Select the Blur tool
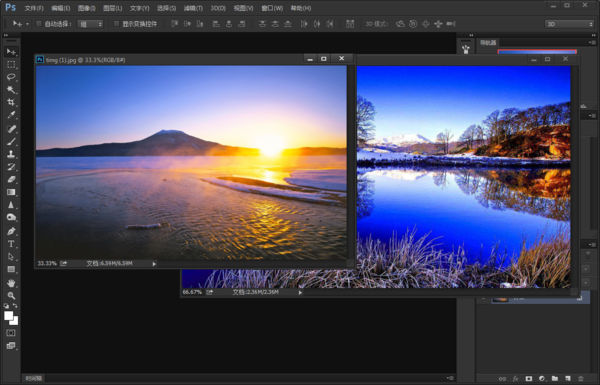This screenshot has width=600, height=385. coord(11,205)
